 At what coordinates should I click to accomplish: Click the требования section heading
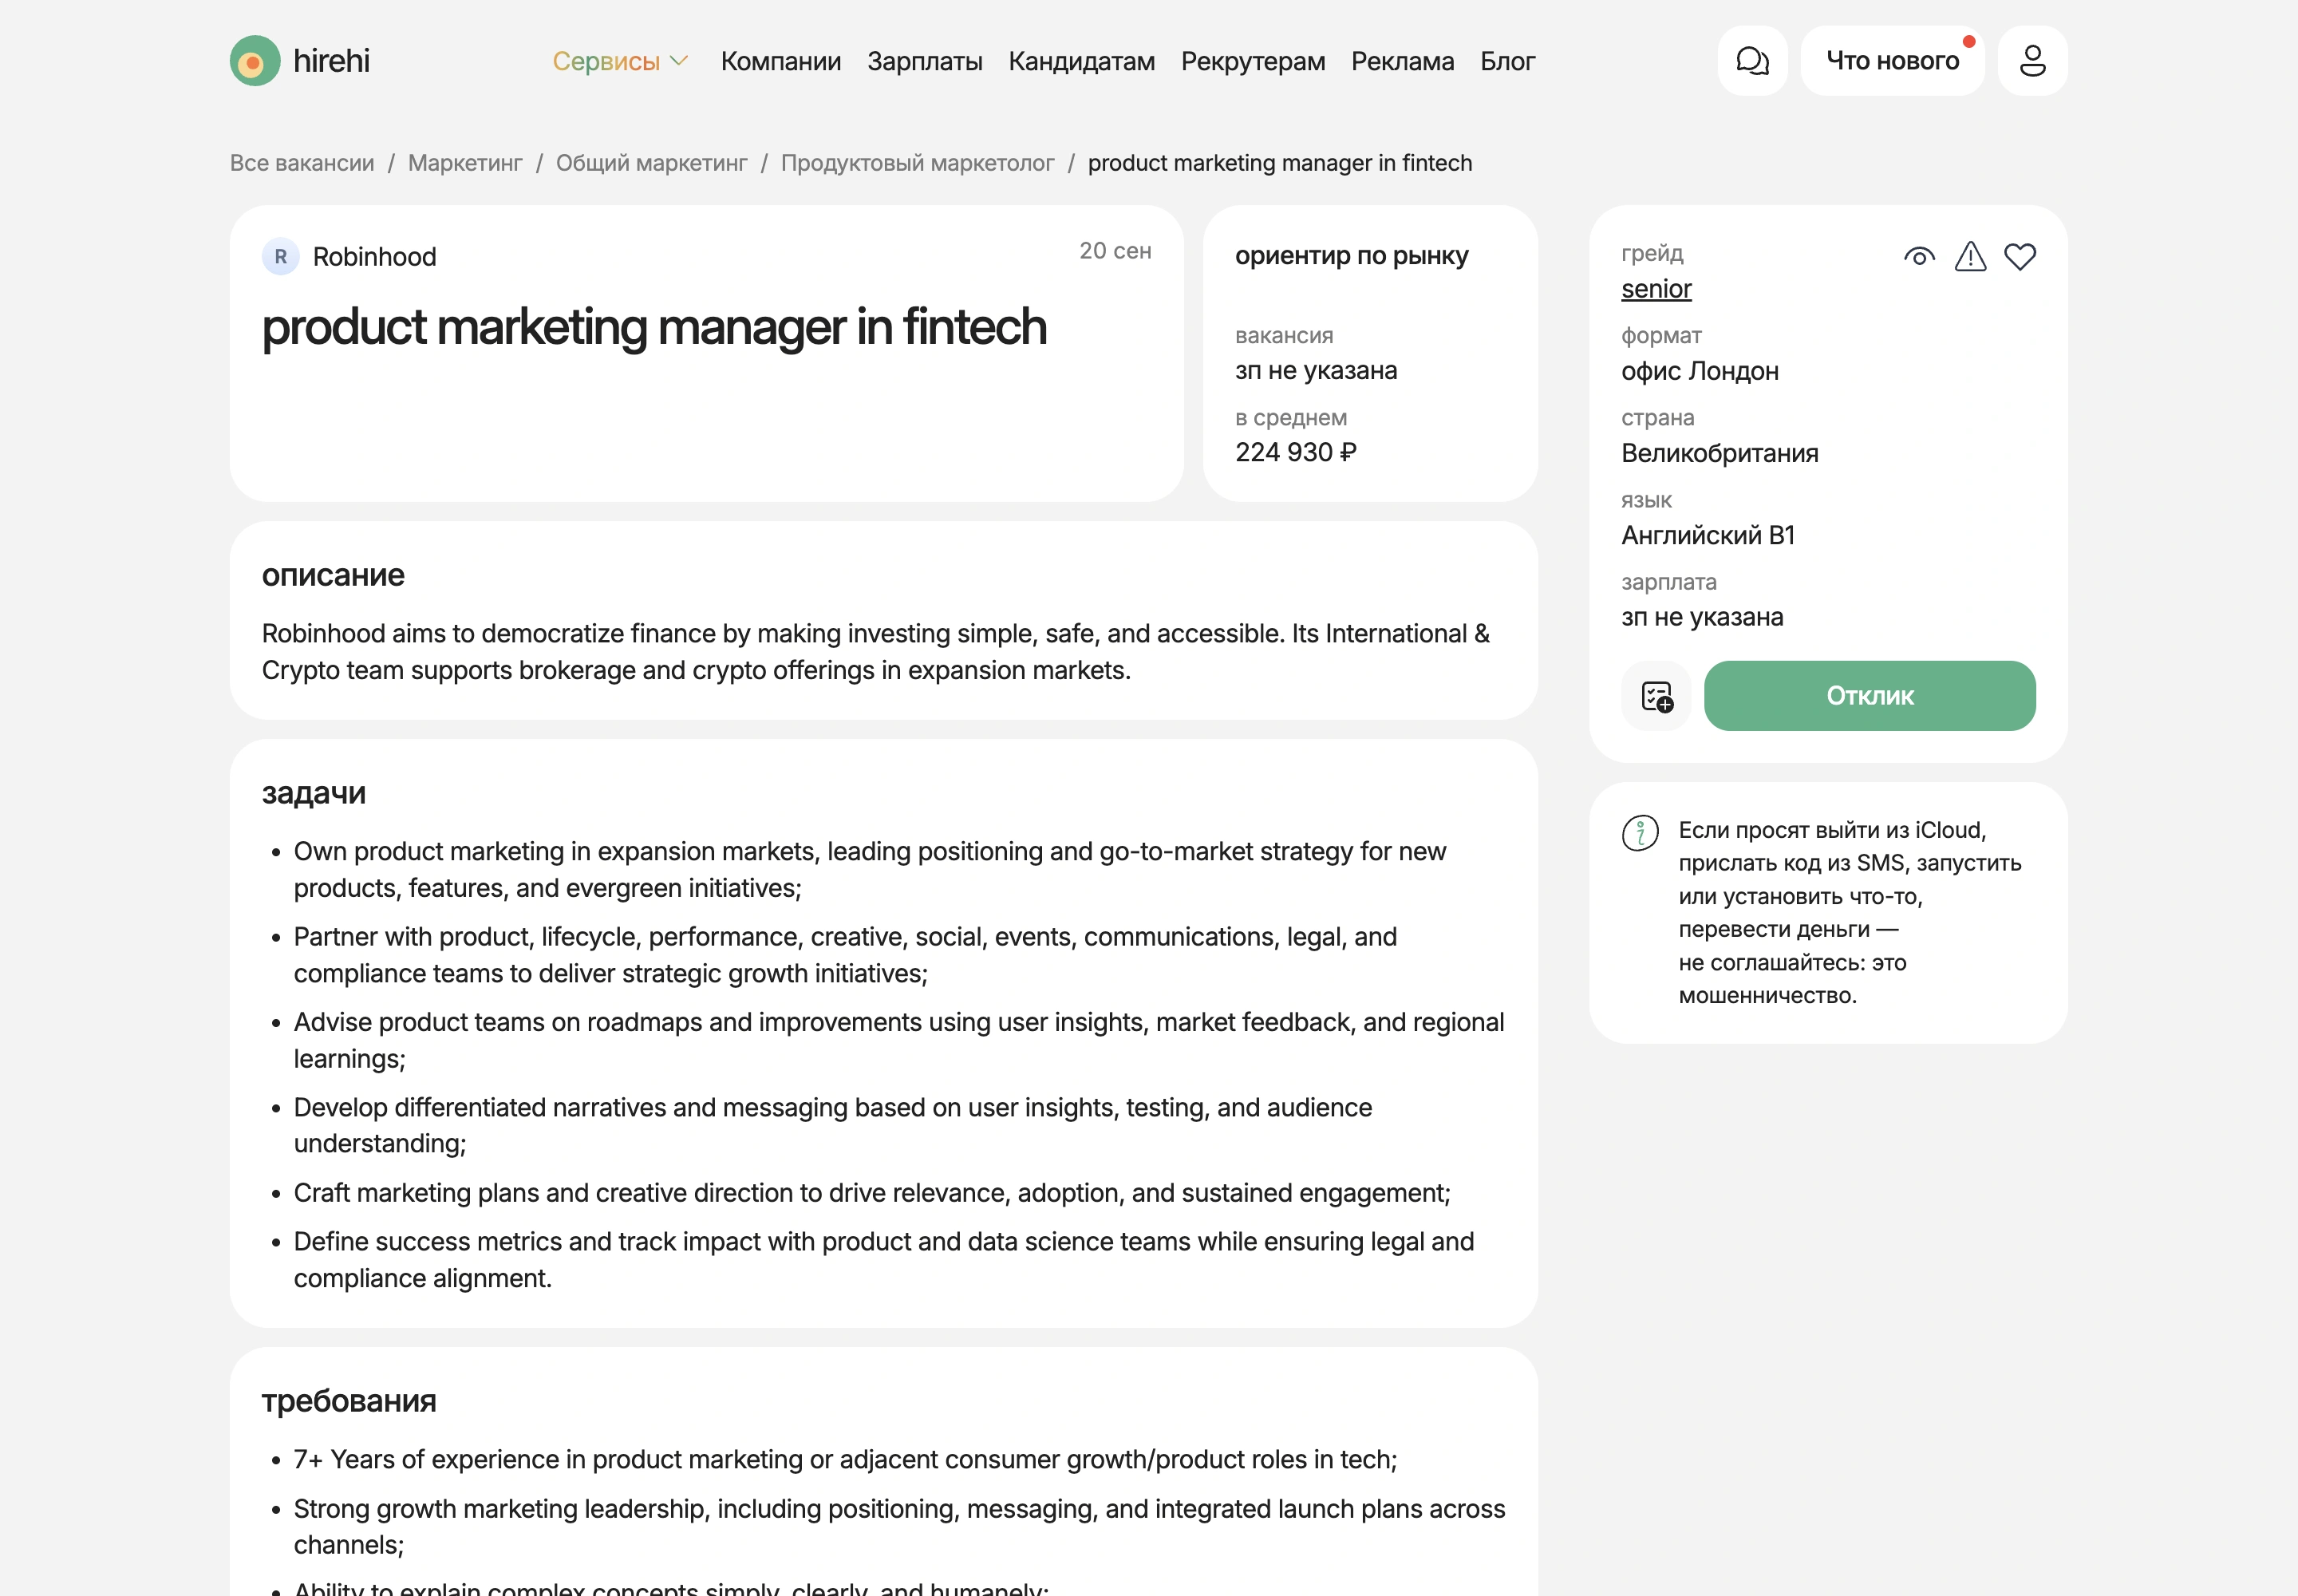tap(349, 1401)
